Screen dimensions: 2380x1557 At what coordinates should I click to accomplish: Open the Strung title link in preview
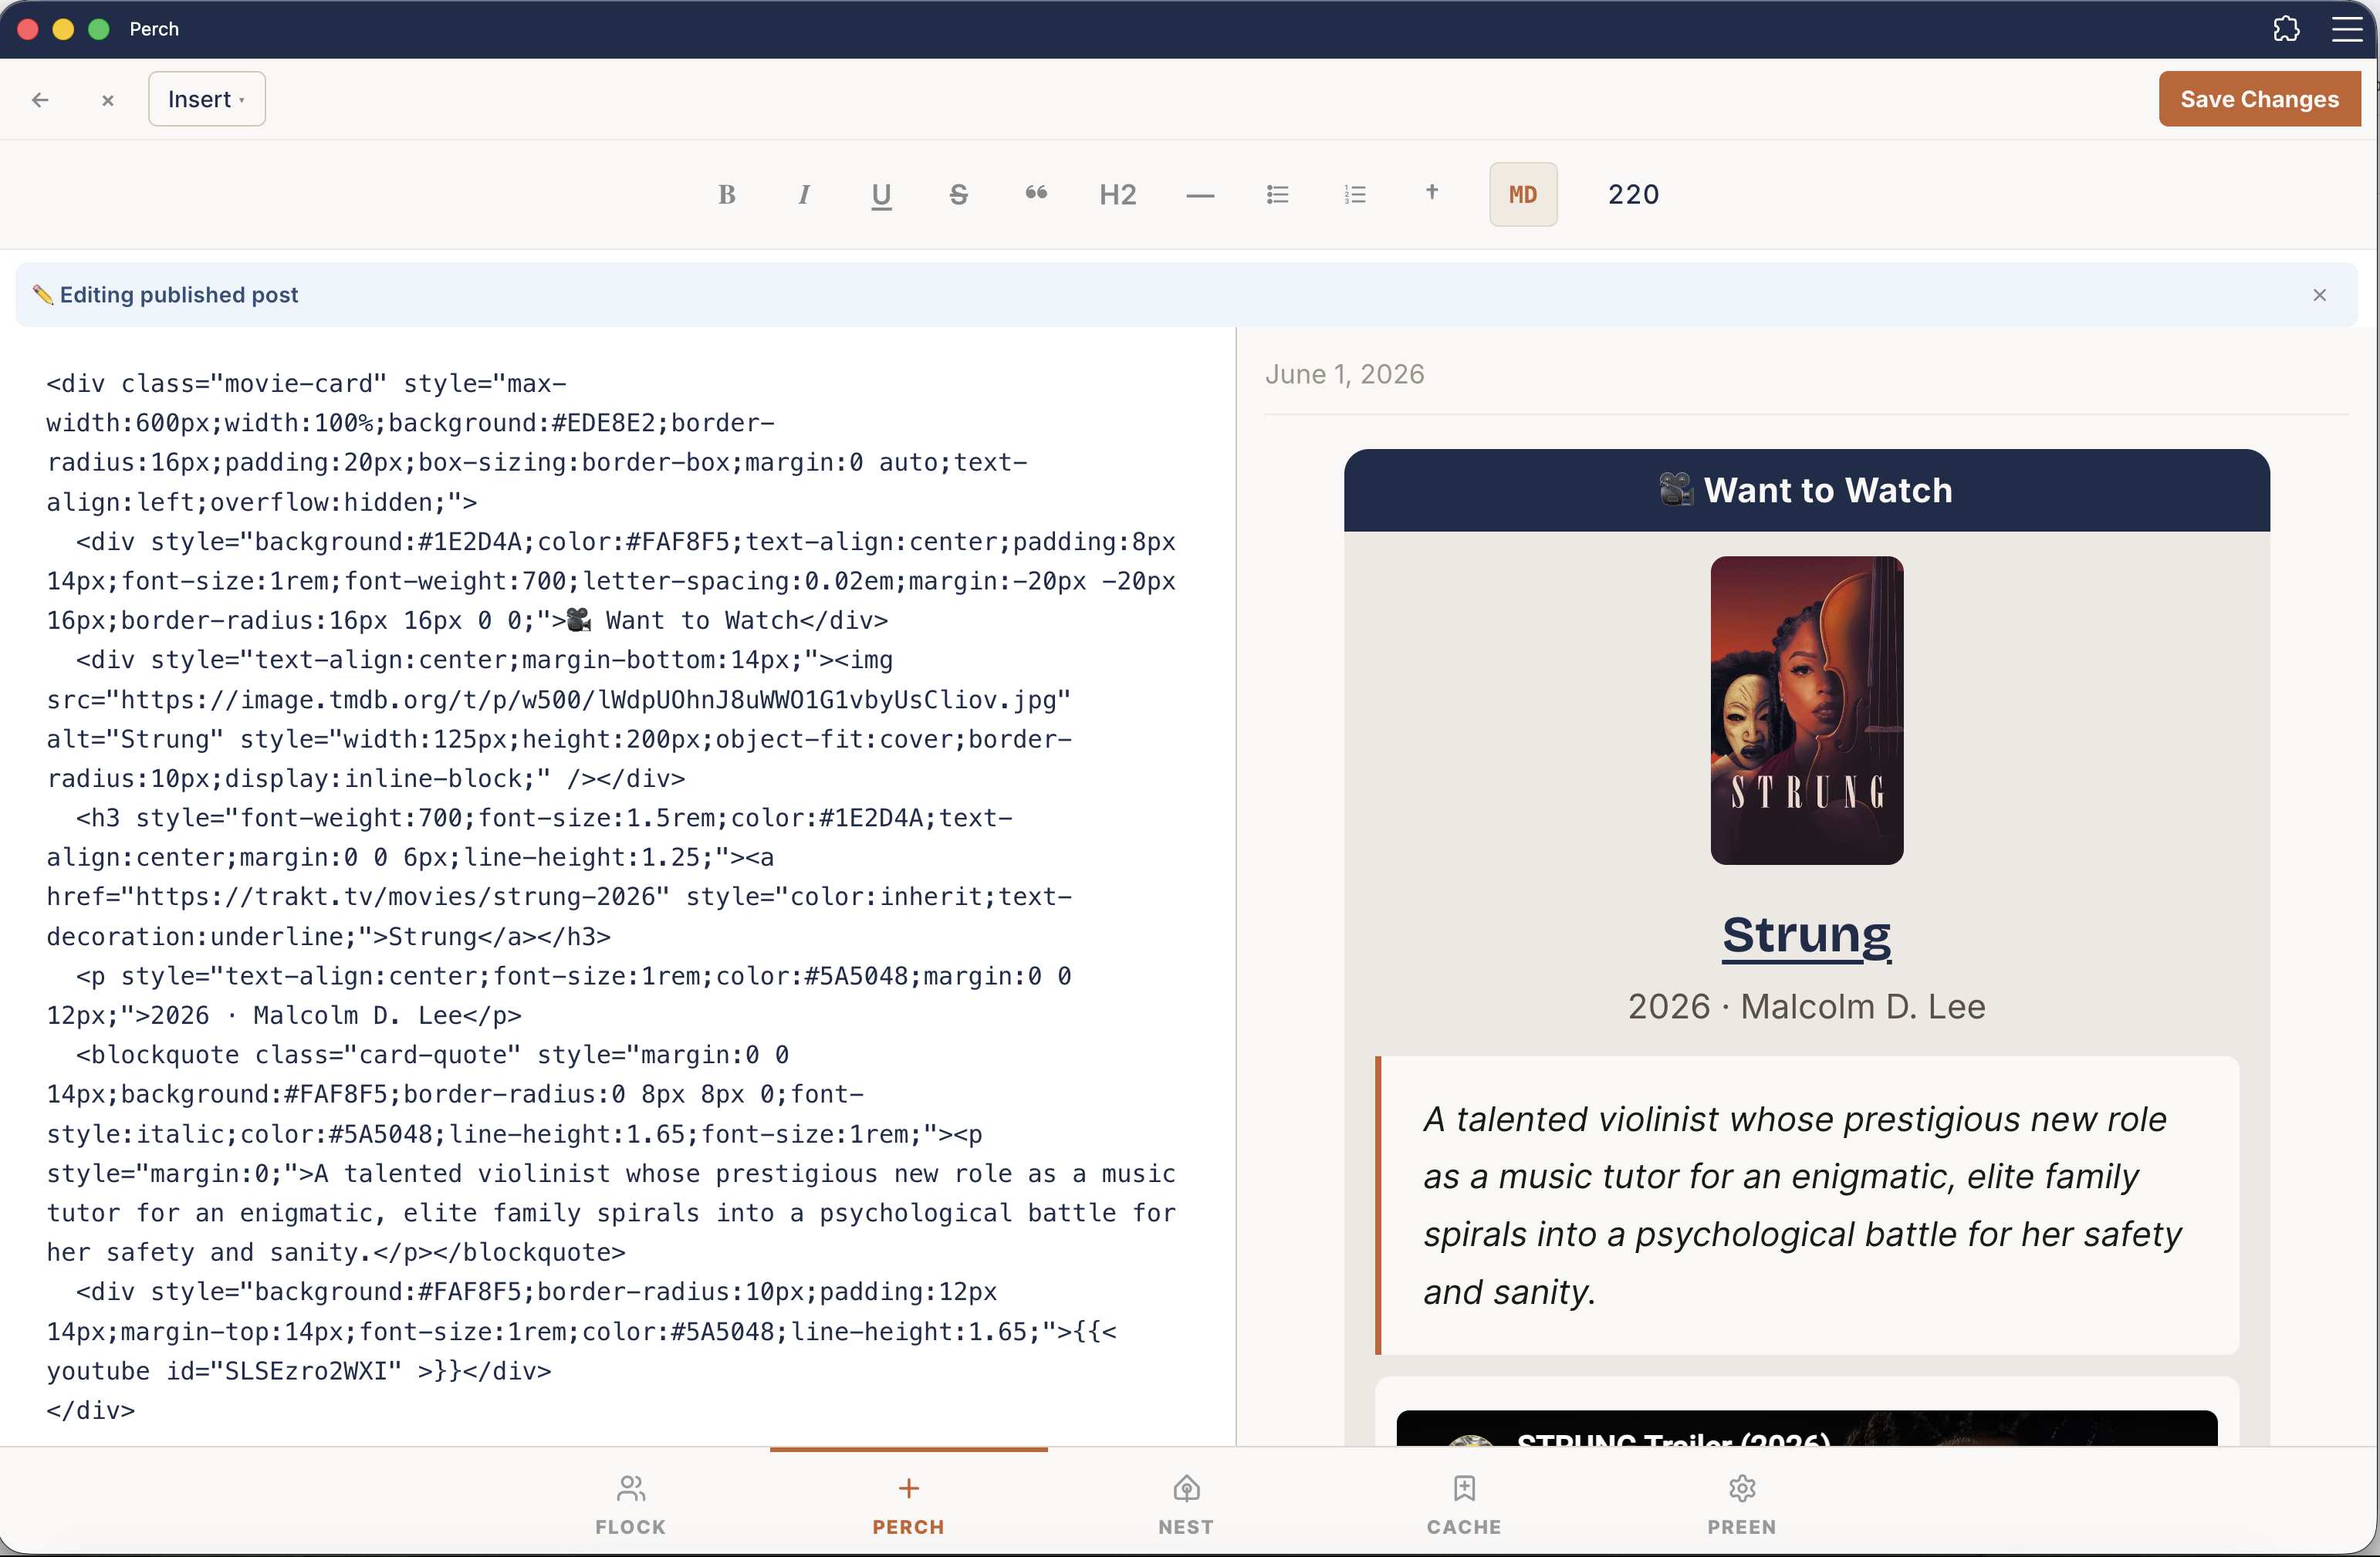[1806, 935]
